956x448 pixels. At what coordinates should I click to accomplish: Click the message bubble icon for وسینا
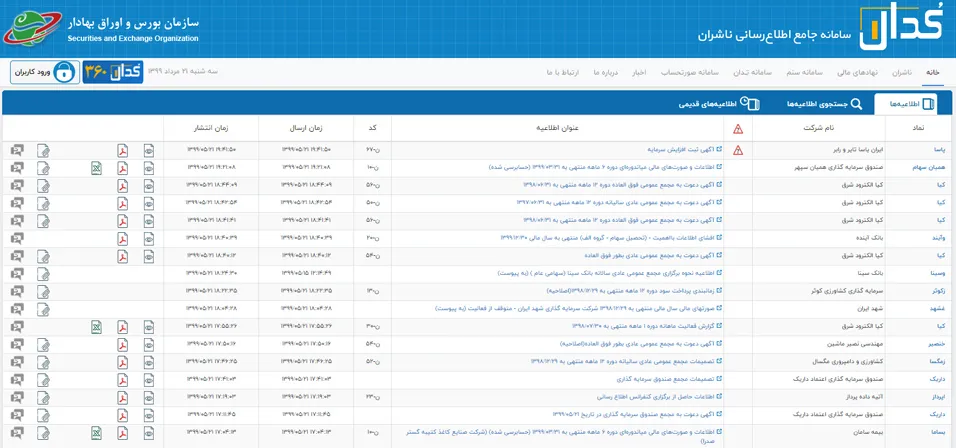[16, 274]
